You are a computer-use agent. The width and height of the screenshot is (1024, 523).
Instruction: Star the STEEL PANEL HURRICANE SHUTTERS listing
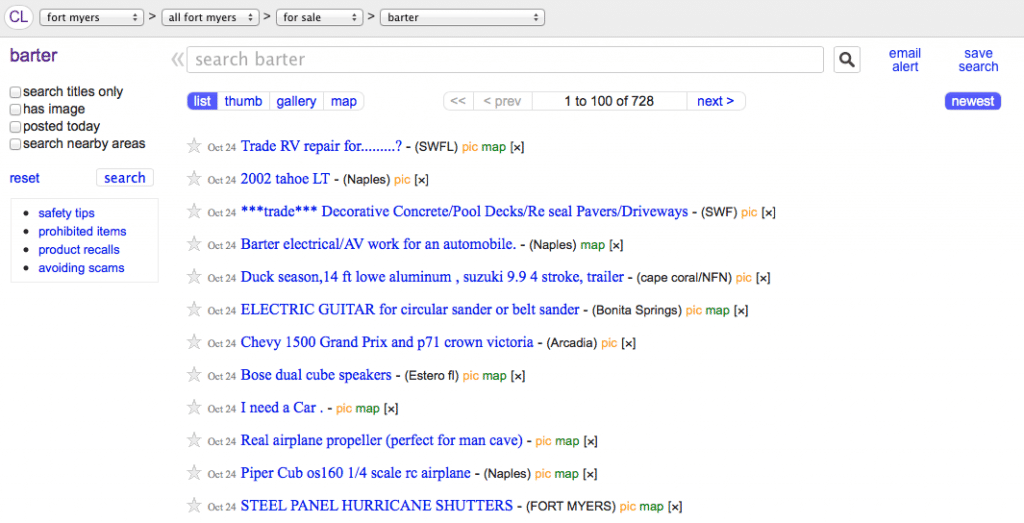194,505
